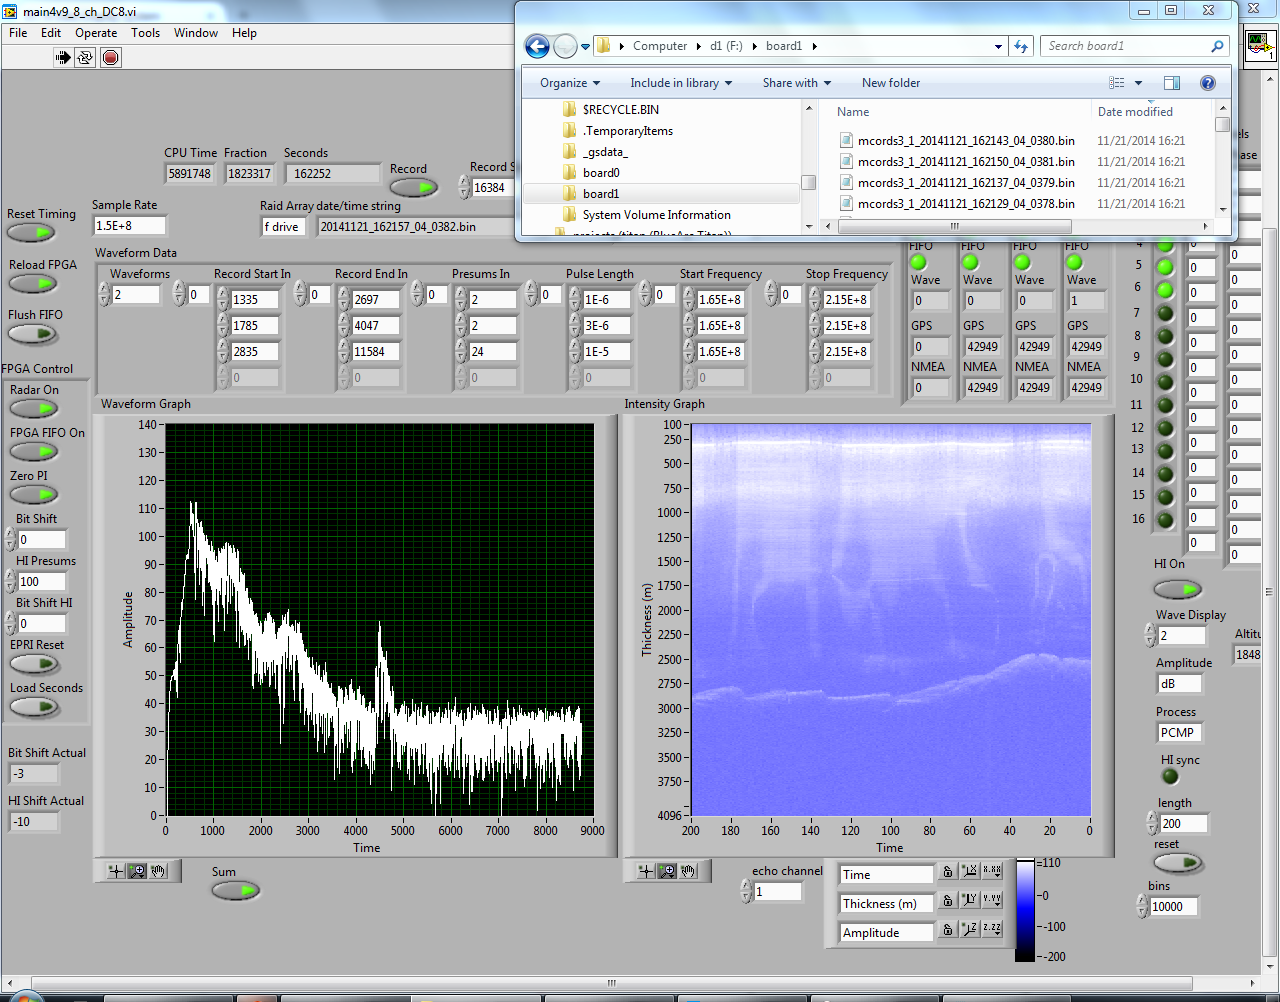Screen dimensions: 1280x1002
Task: Open the Organize dropdown in Explorer
Action: point(570,83)
